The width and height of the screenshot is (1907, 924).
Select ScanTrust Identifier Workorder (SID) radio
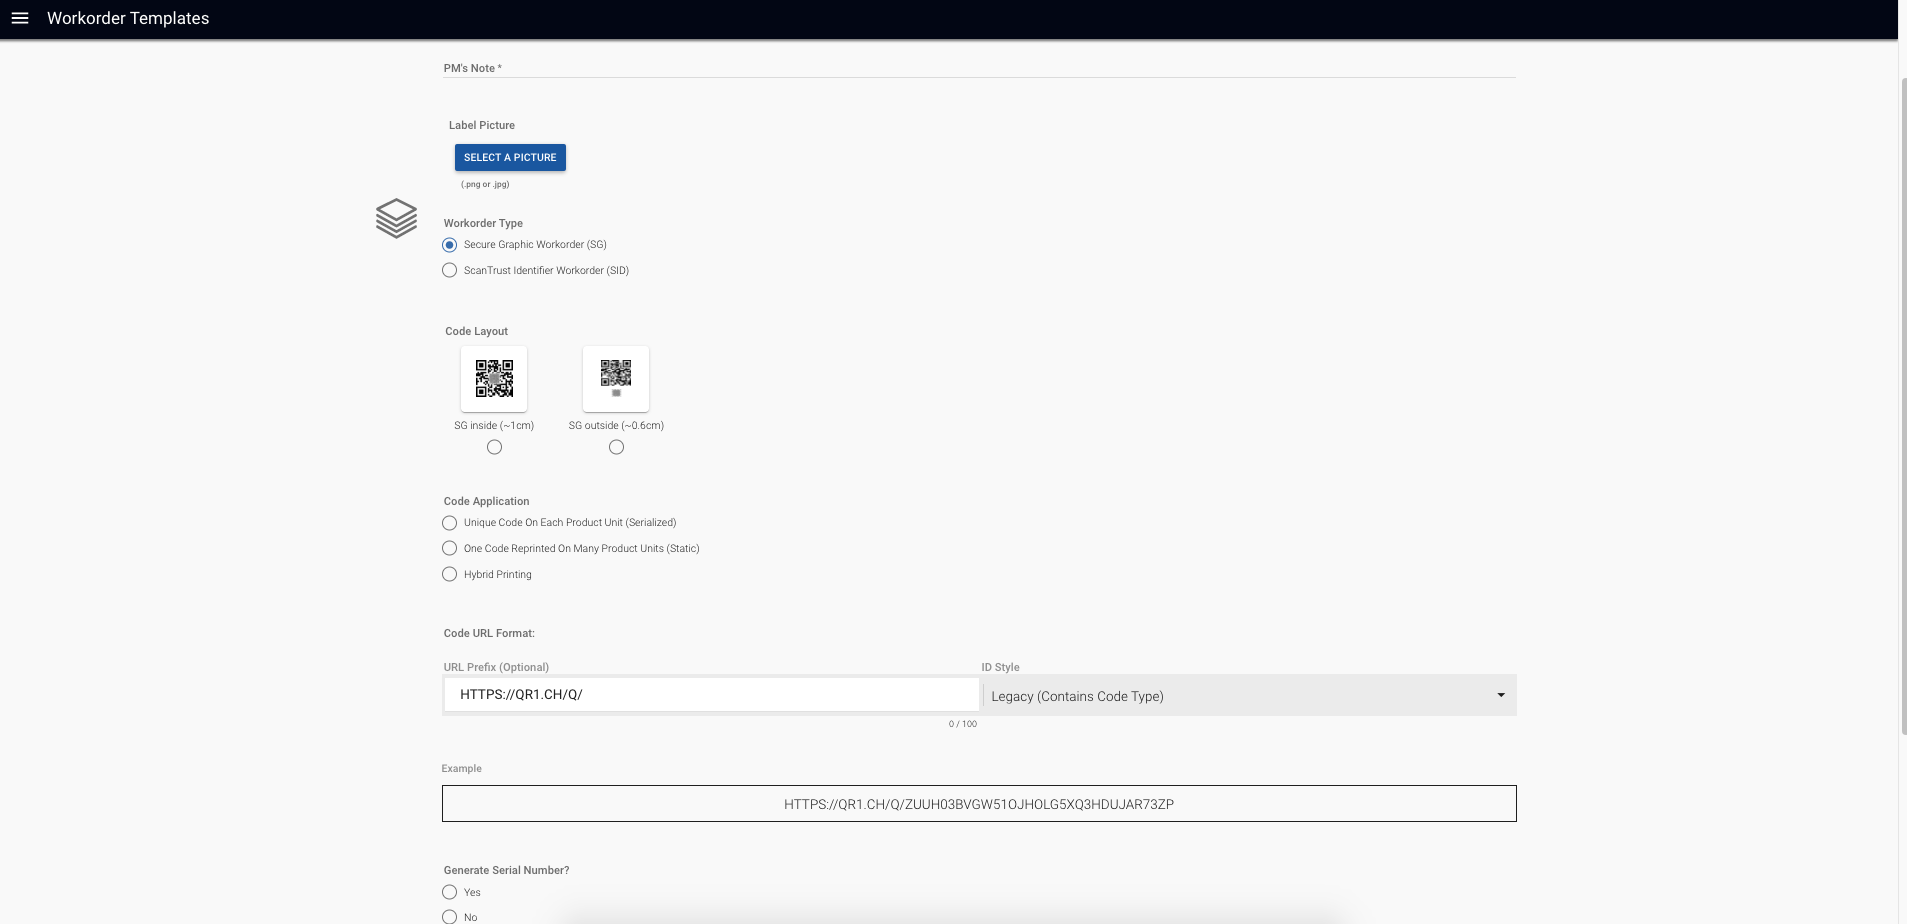click(x=450, y=271)
